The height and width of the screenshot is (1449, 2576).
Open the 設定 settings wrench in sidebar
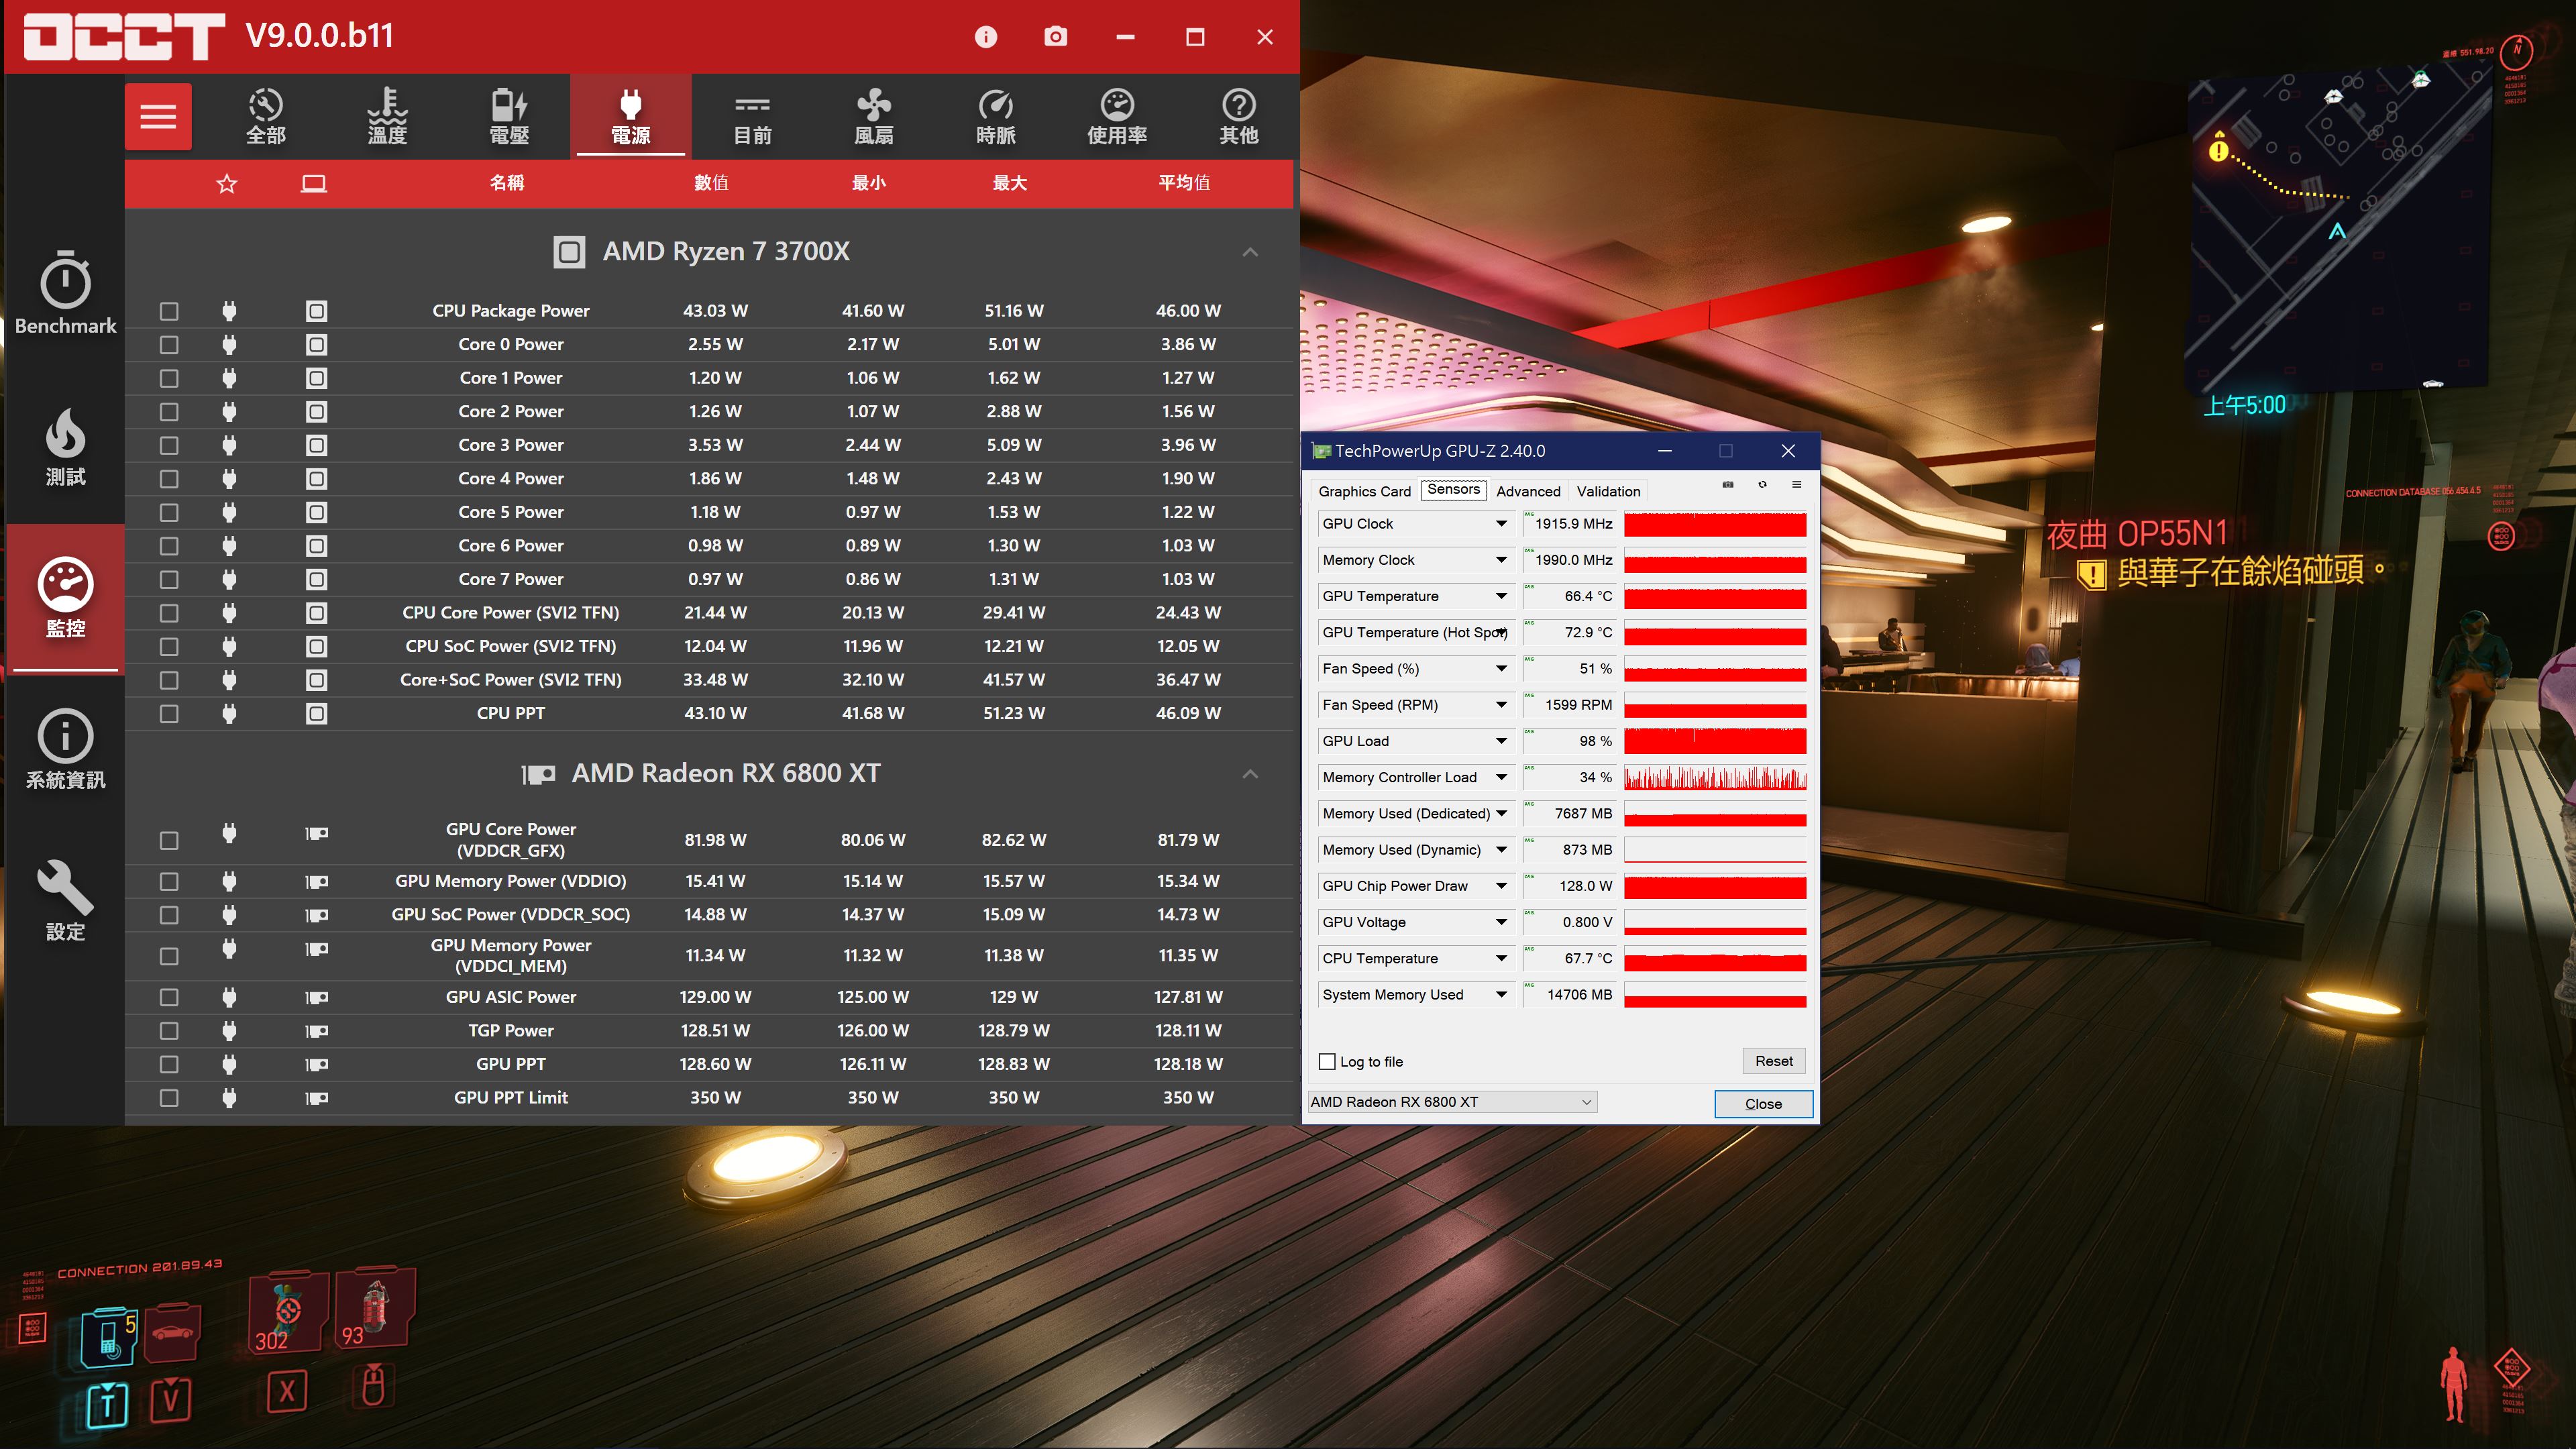65,900
